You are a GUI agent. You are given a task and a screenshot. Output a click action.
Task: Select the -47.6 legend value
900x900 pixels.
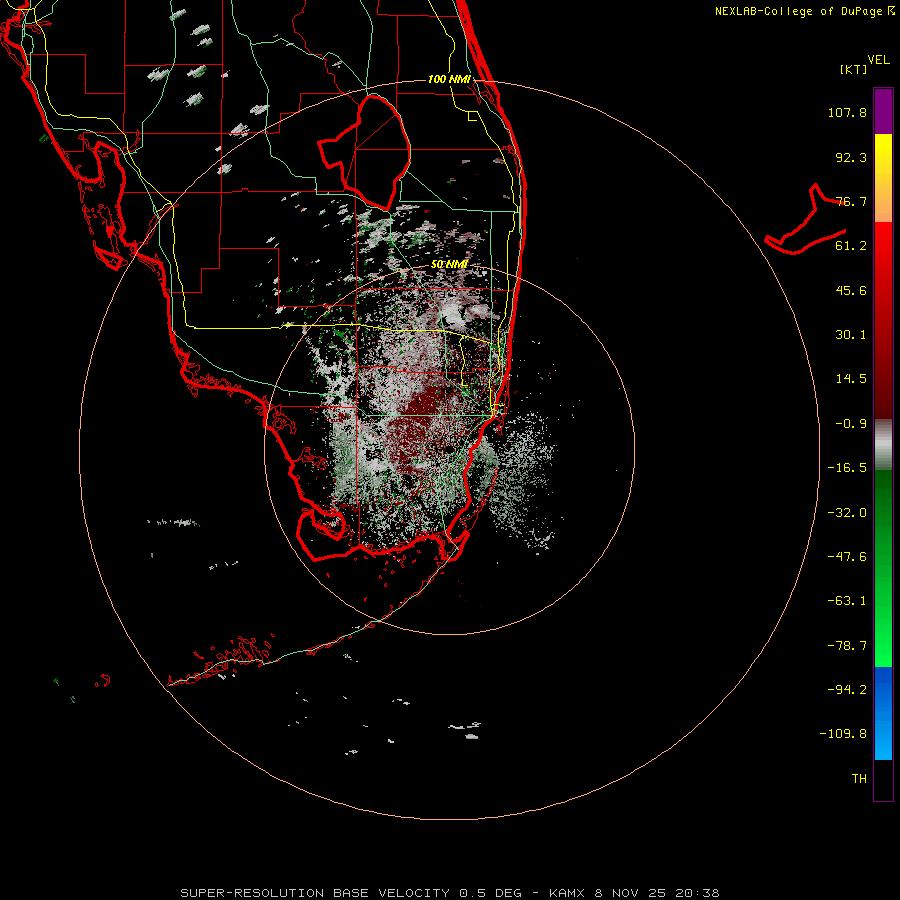pos(847,557)
